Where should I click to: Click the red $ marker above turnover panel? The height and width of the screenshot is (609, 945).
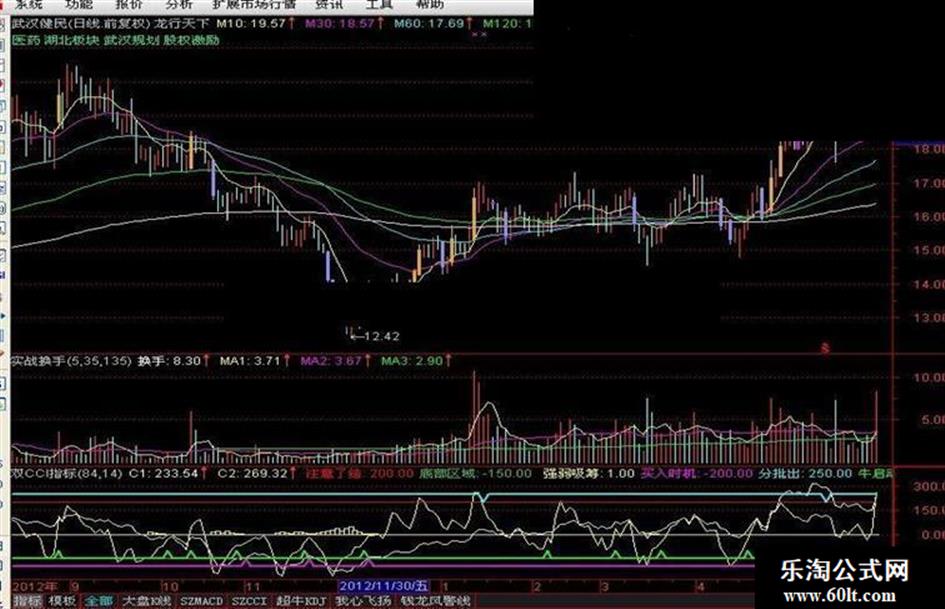pyautogui.click(x=825, y=349)
